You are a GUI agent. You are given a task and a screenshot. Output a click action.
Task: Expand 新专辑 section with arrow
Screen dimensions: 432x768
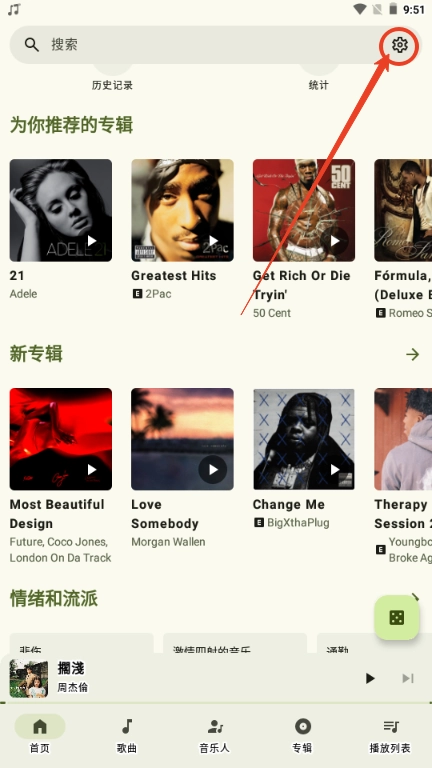click(x=412, y=354)
